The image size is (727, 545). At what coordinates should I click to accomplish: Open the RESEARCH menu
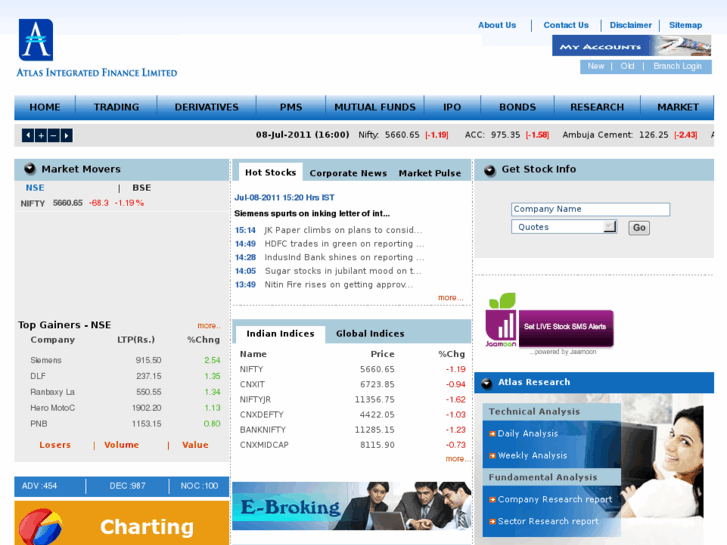597,107
